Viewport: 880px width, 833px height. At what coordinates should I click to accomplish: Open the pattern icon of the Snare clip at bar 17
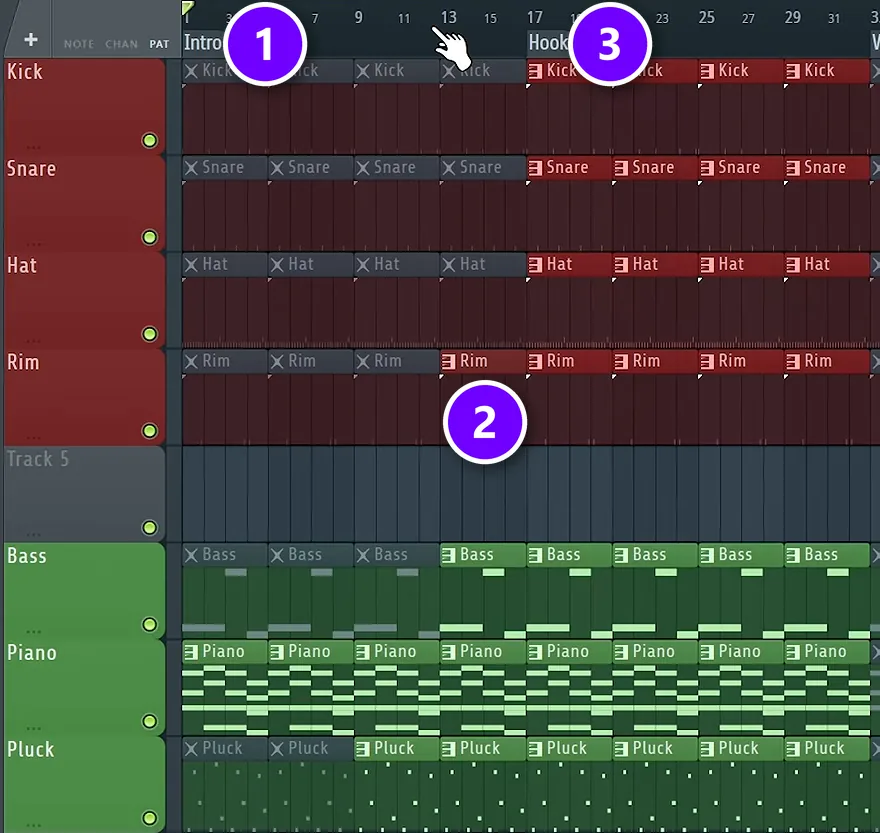(535, 168)
